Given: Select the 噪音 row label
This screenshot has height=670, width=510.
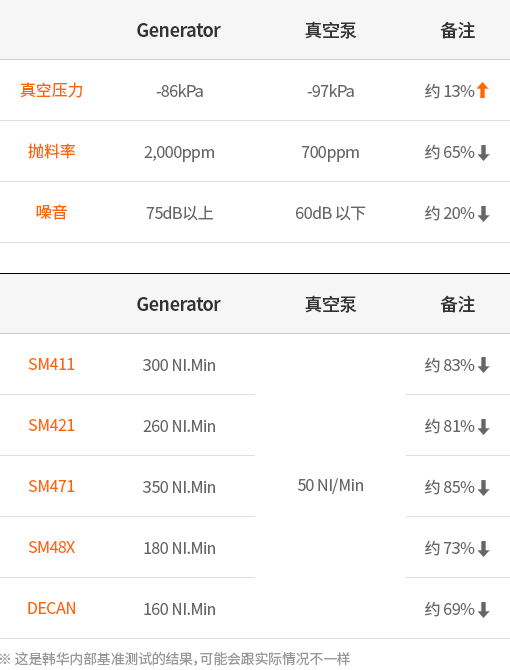Looking at the screenshot, I should pos(52,212).
